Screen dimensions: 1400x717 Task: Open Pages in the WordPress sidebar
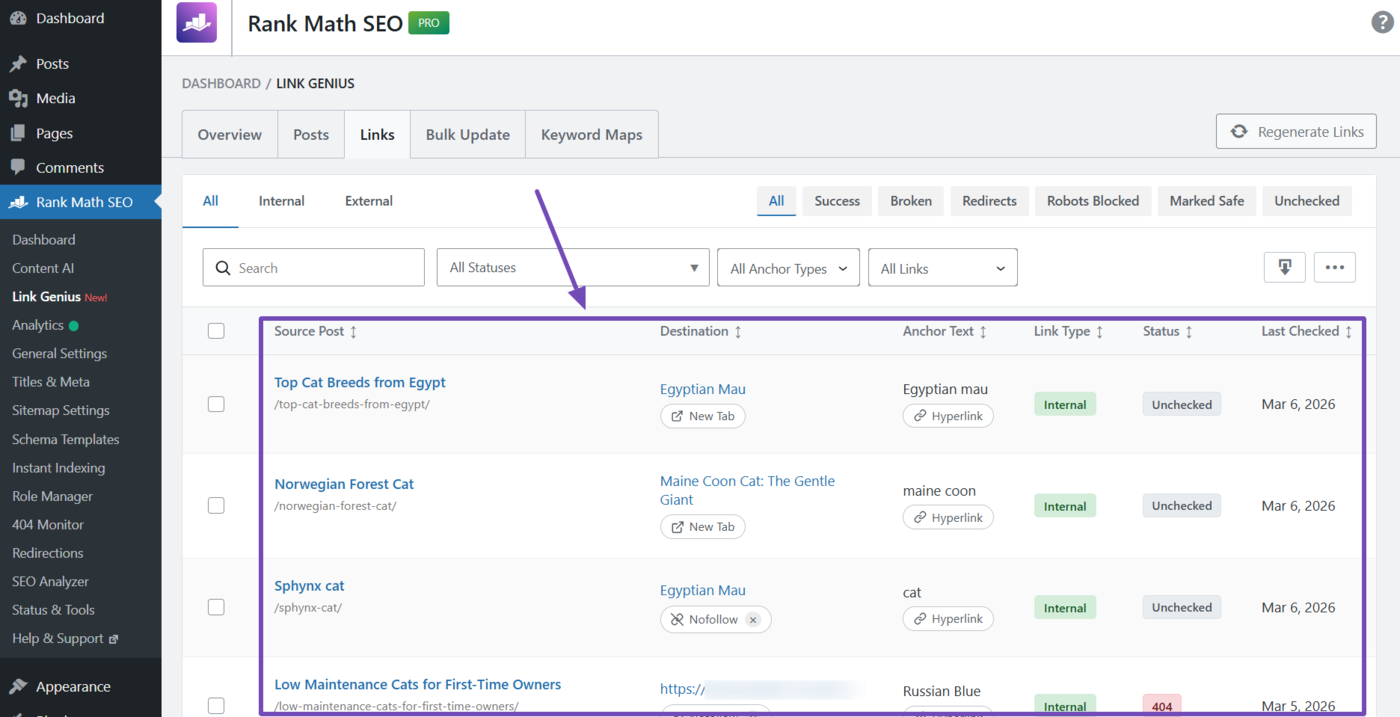(x=54, y=133)
